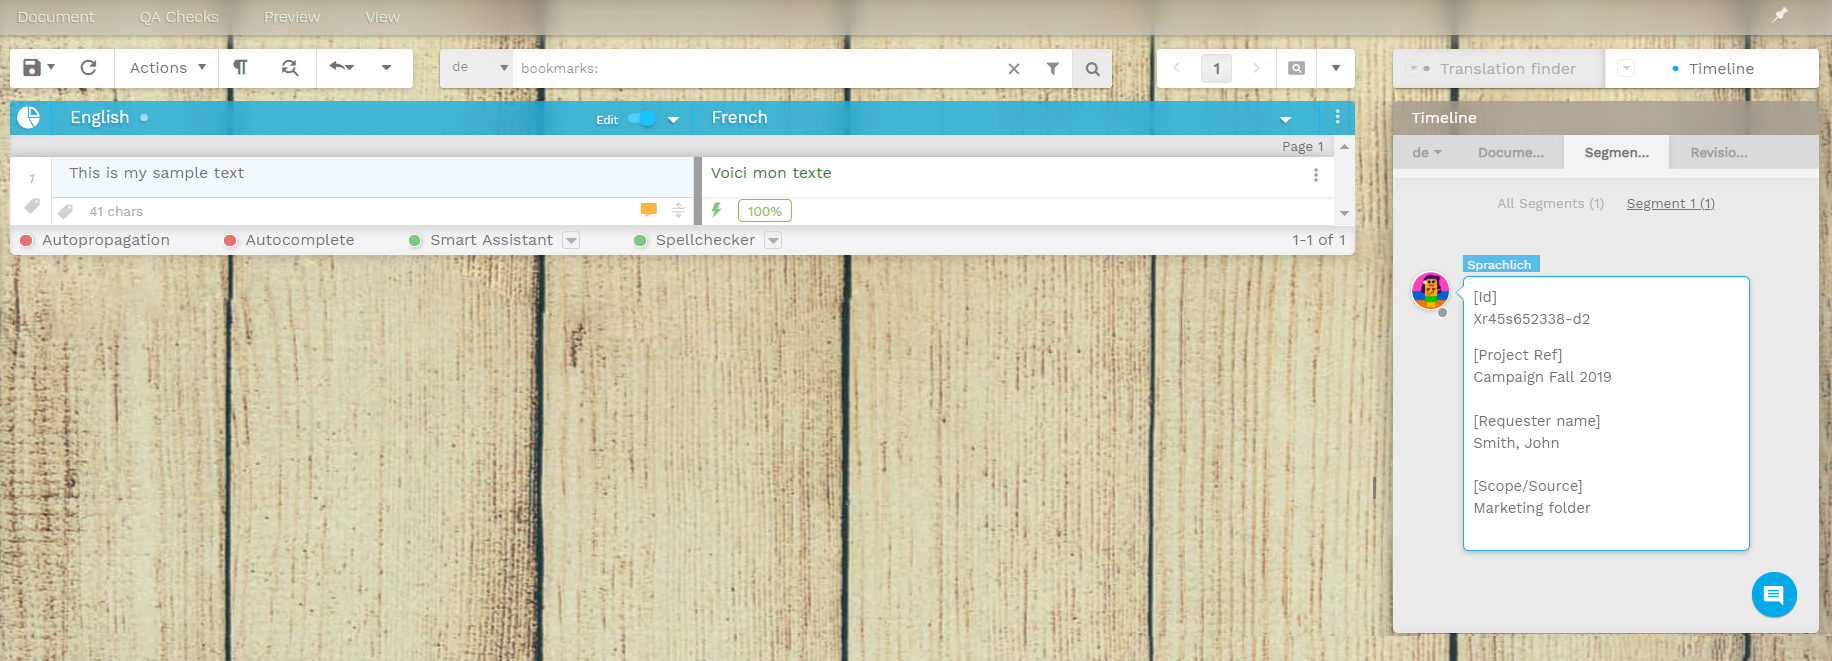
Task: Switch to the Revisions tab in Timeline
Action: 1718,153
